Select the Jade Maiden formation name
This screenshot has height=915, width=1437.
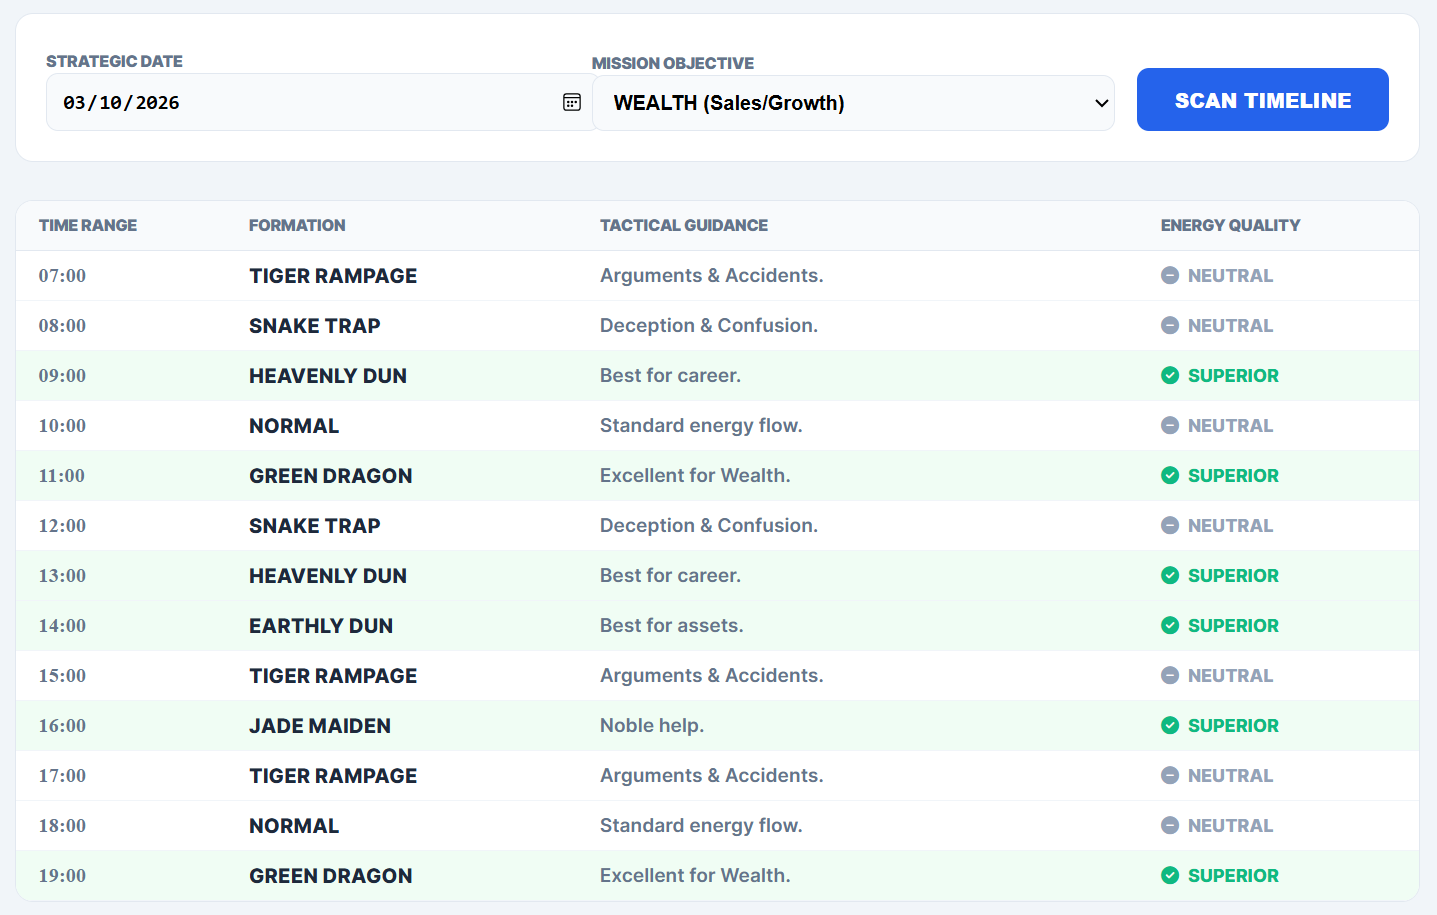(x=320, y=726)
